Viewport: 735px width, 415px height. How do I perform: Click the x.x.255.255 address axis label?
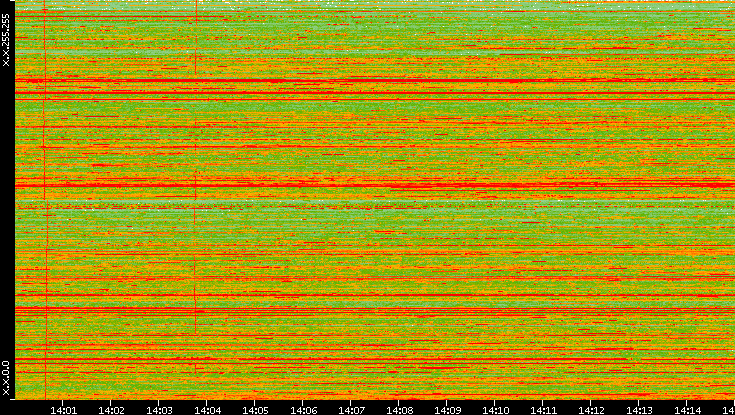click(x=6, y=40)
